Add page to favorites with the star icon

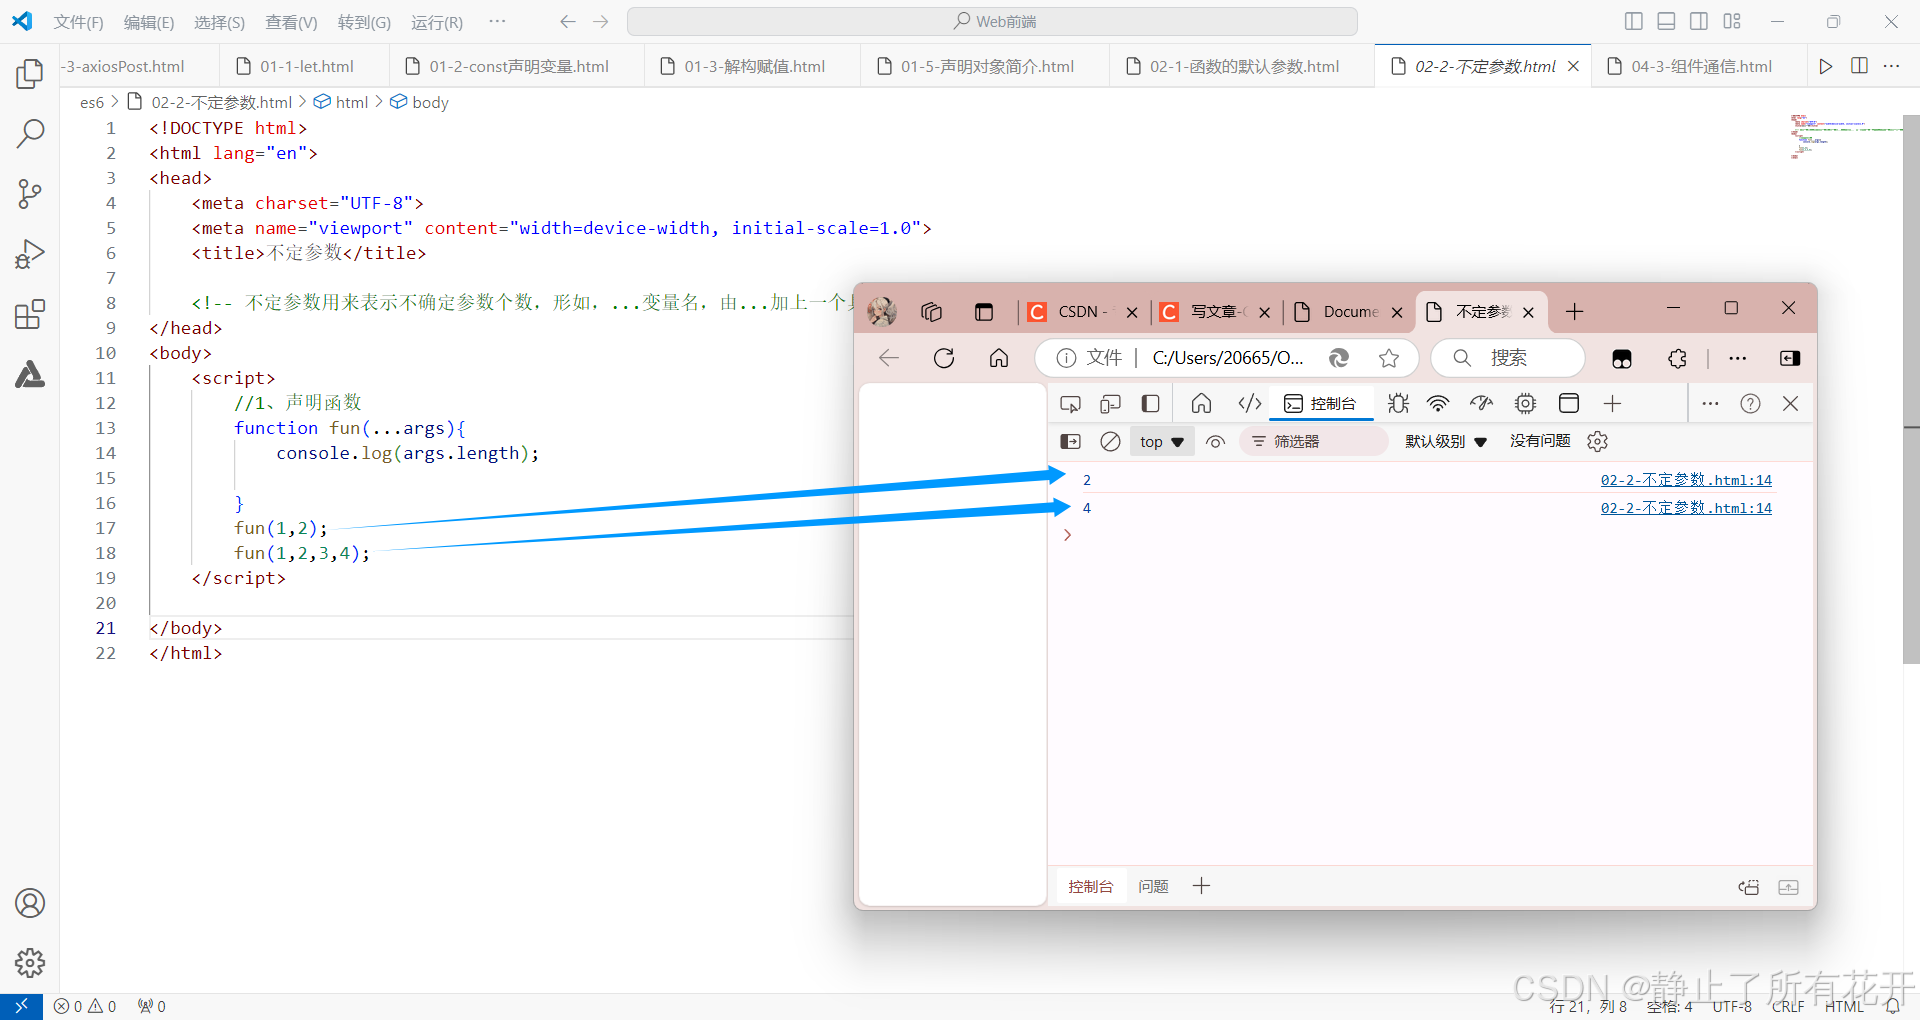tap(1389, 358)
